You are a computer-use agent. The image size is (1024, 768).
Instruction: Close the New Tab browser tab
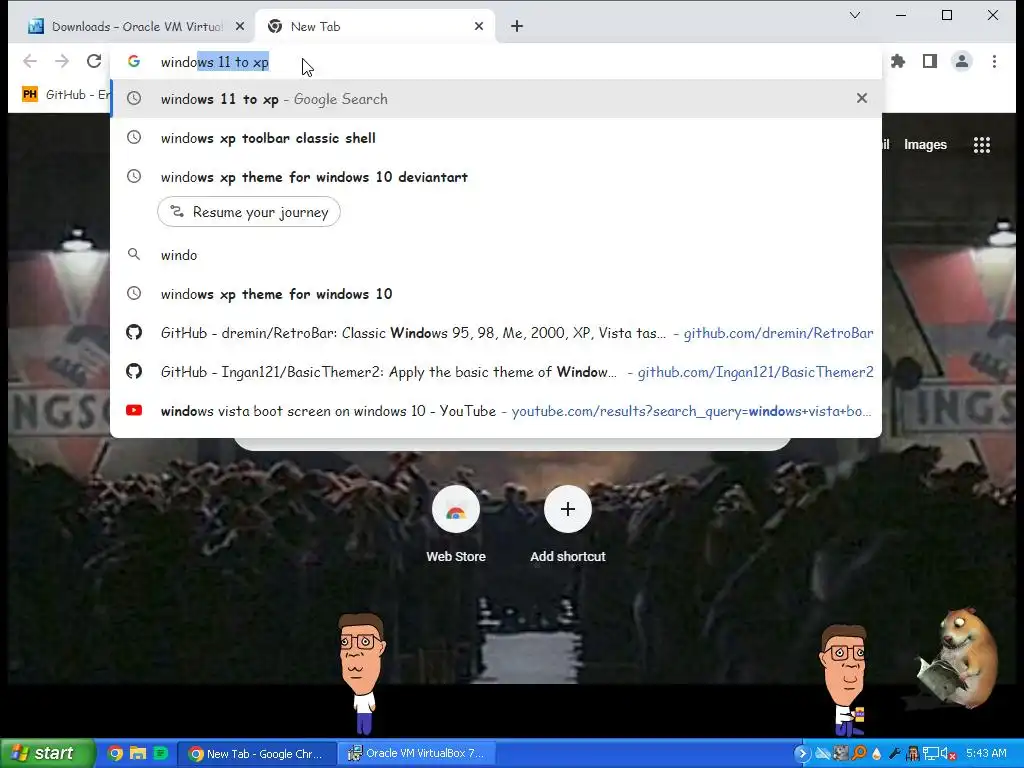479,26
